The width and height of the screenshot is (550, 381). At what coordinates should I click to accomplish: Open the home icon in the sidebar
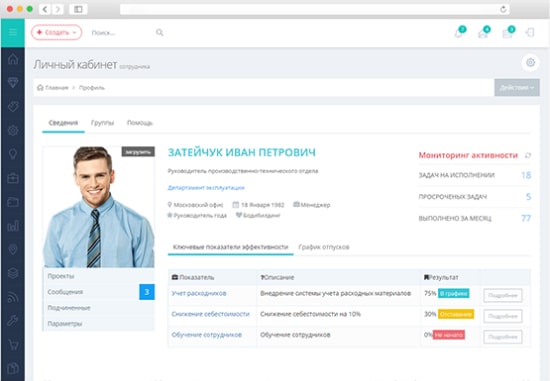[x=13, y=59]
